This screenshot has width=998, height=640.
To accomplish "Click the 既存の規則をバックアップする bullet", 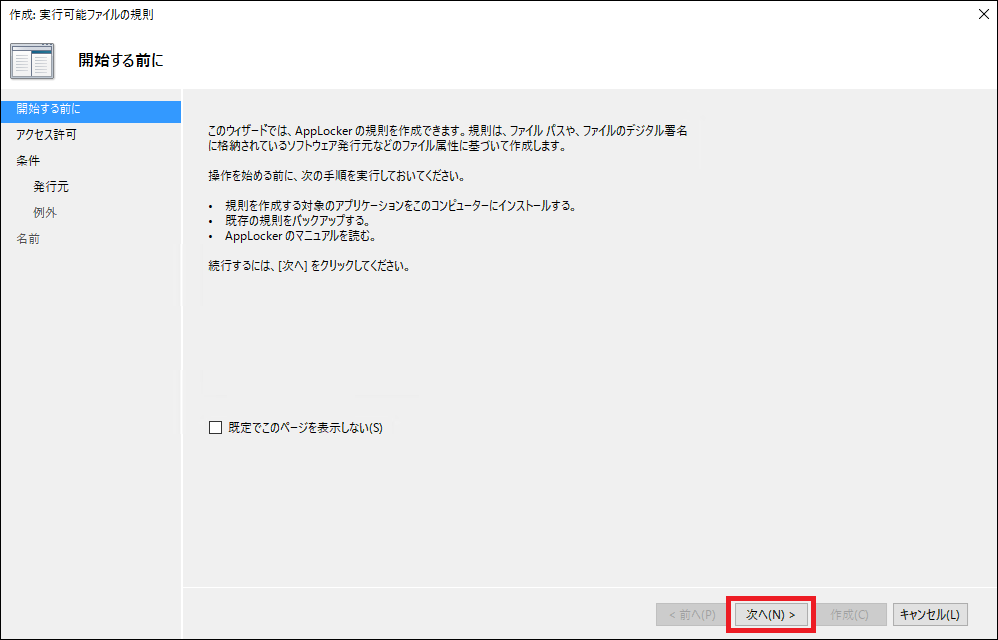I will point(298,221).
